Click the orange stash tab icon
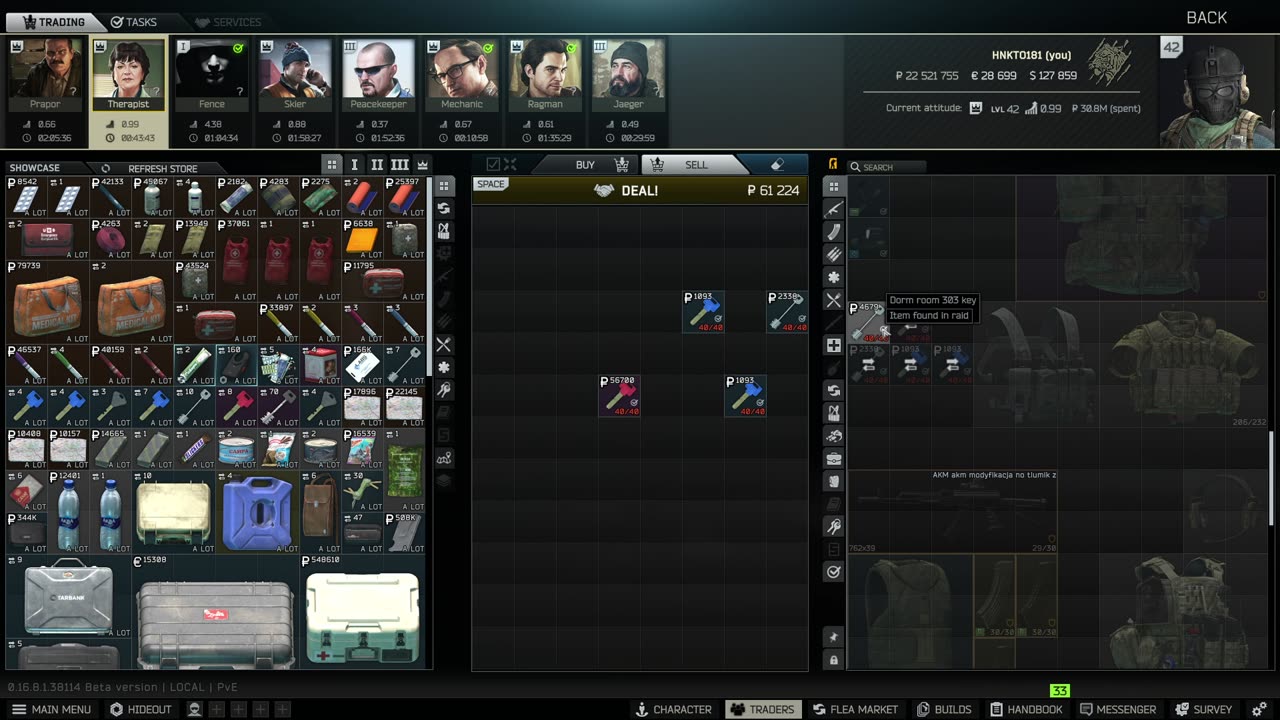Screen dimensions: 1280x720 pos(833,164)
